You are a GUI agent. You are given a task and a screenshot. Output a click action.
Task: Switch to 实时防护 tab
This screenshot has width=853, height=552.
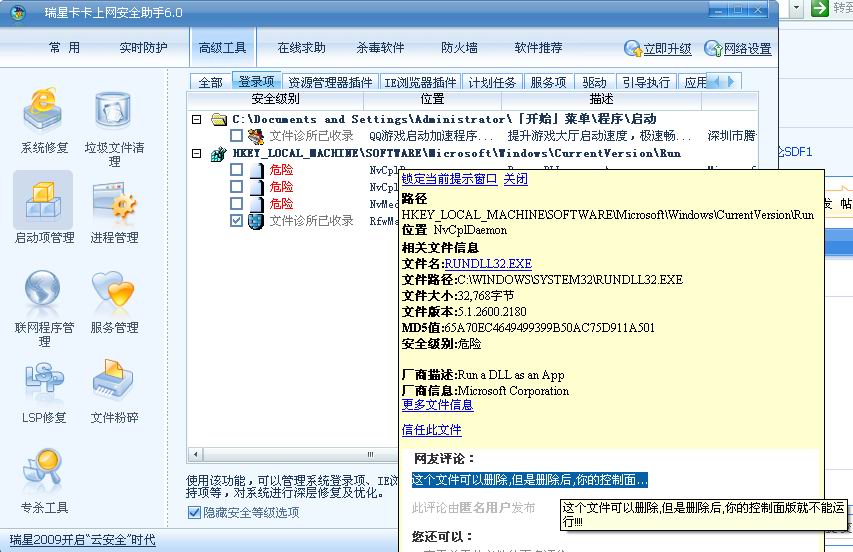click(143, 48)
